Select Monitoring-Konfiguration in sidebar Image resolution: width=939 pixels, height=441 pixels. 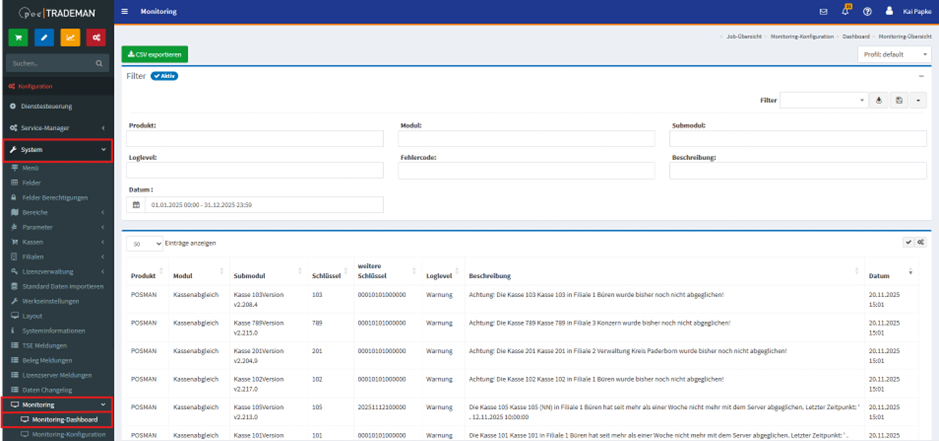pyautogui.click(x=68, y=434)
